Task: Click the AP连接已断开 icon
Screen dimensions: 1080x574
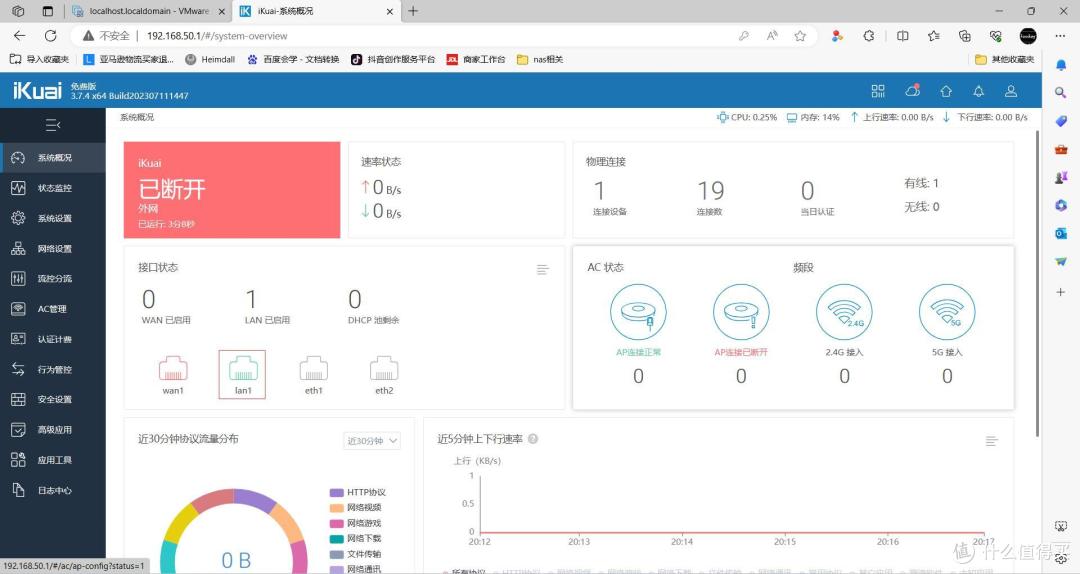Action: 741,312
